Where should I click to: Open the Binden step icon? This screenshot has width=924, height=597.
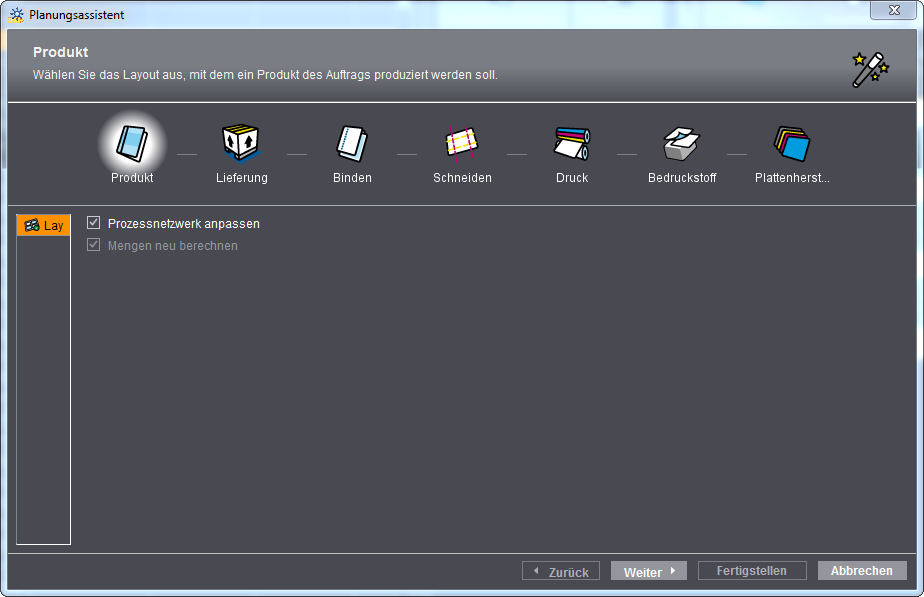352,143
